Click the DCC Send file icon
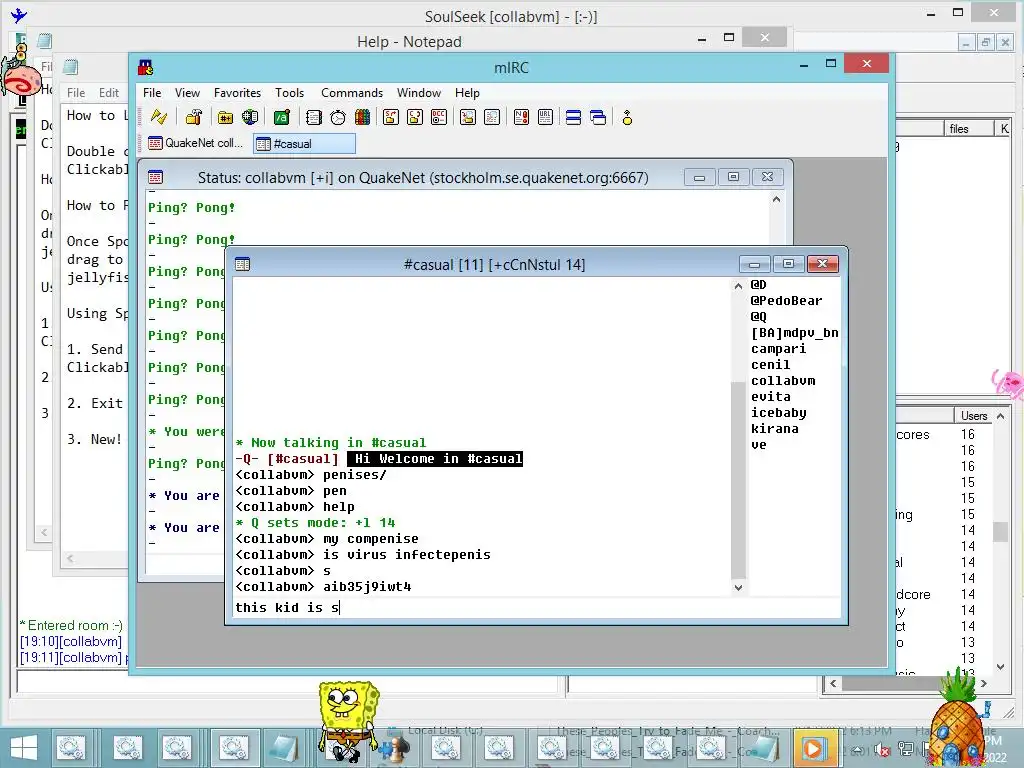 (x=391, y=118)
